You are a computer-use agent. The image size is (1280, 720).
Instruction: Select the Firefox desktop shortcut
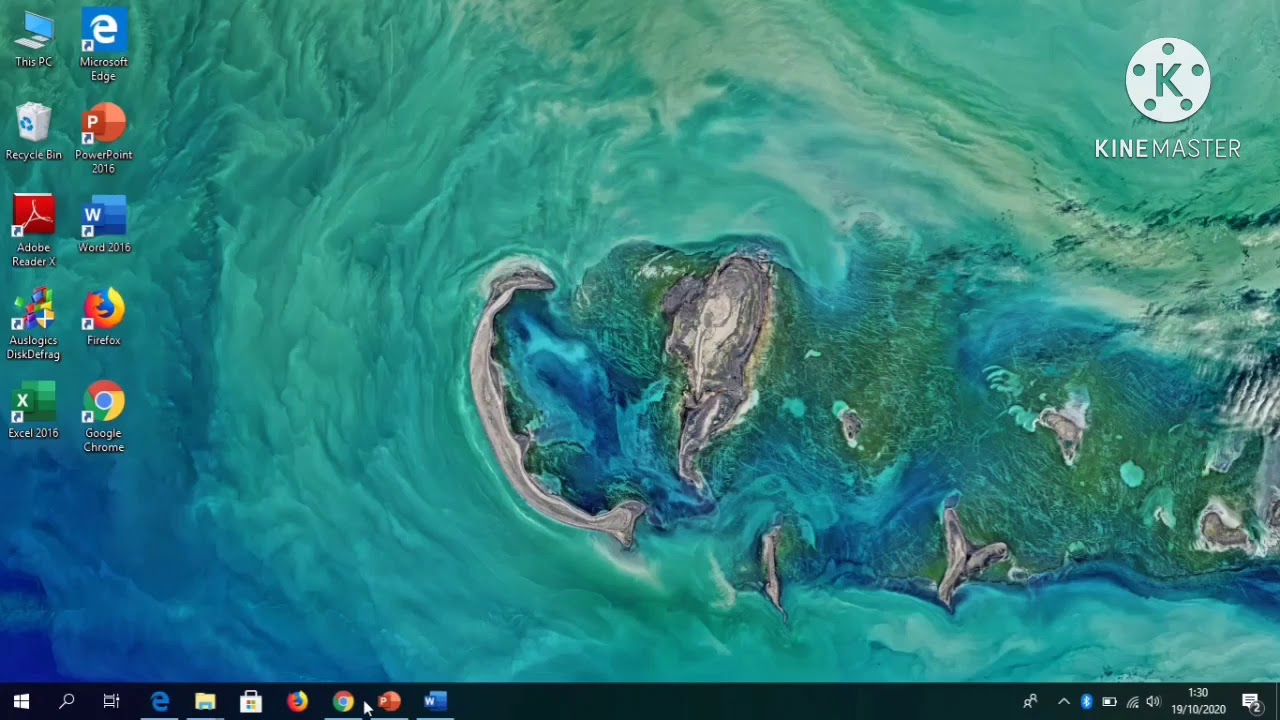click(104, 317)
